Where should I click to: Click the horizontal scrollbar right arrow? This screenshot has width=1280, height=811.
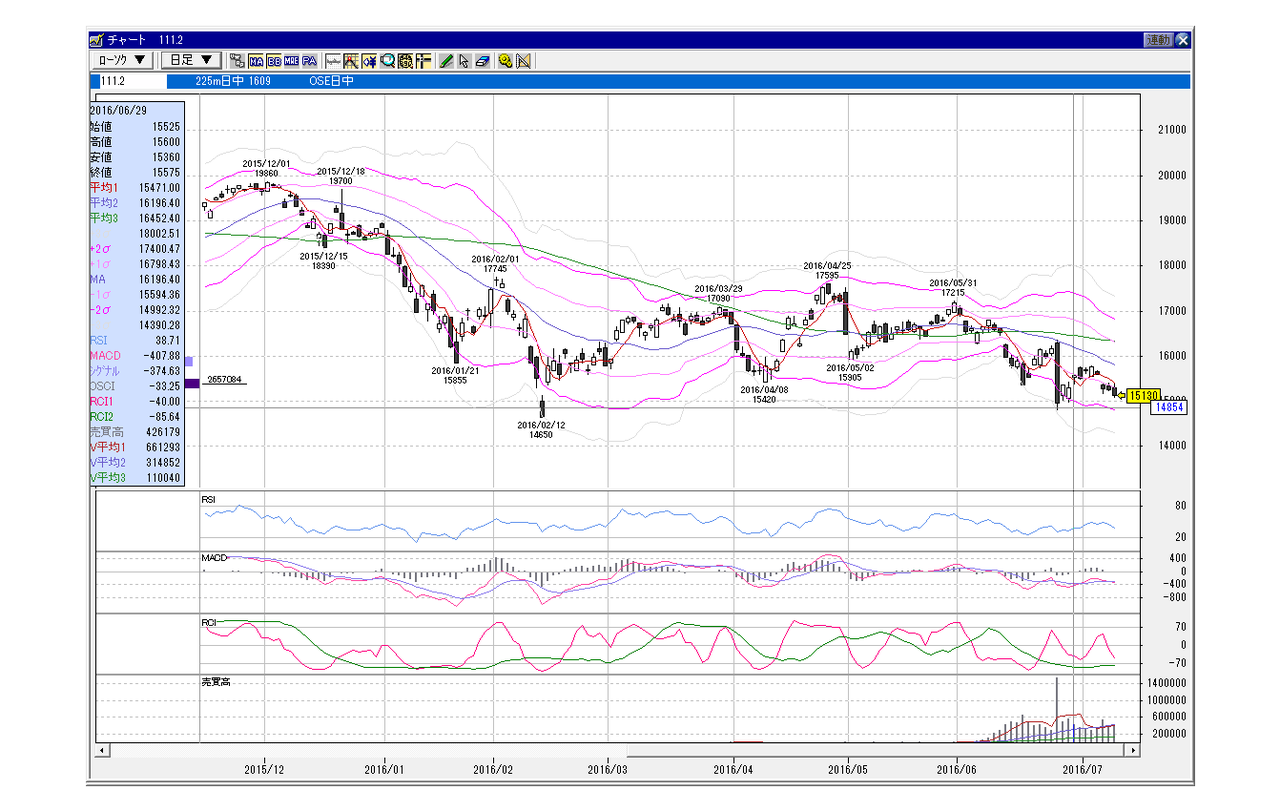pyautogui.click(x=1133, y=749)
